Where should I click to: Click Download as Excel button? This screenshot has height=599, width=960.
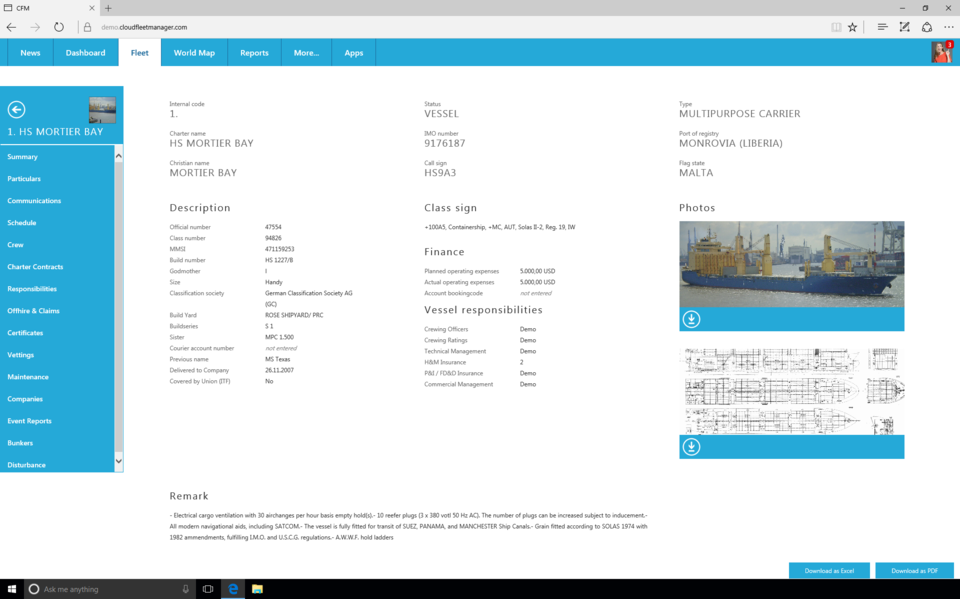pos(829,570)
